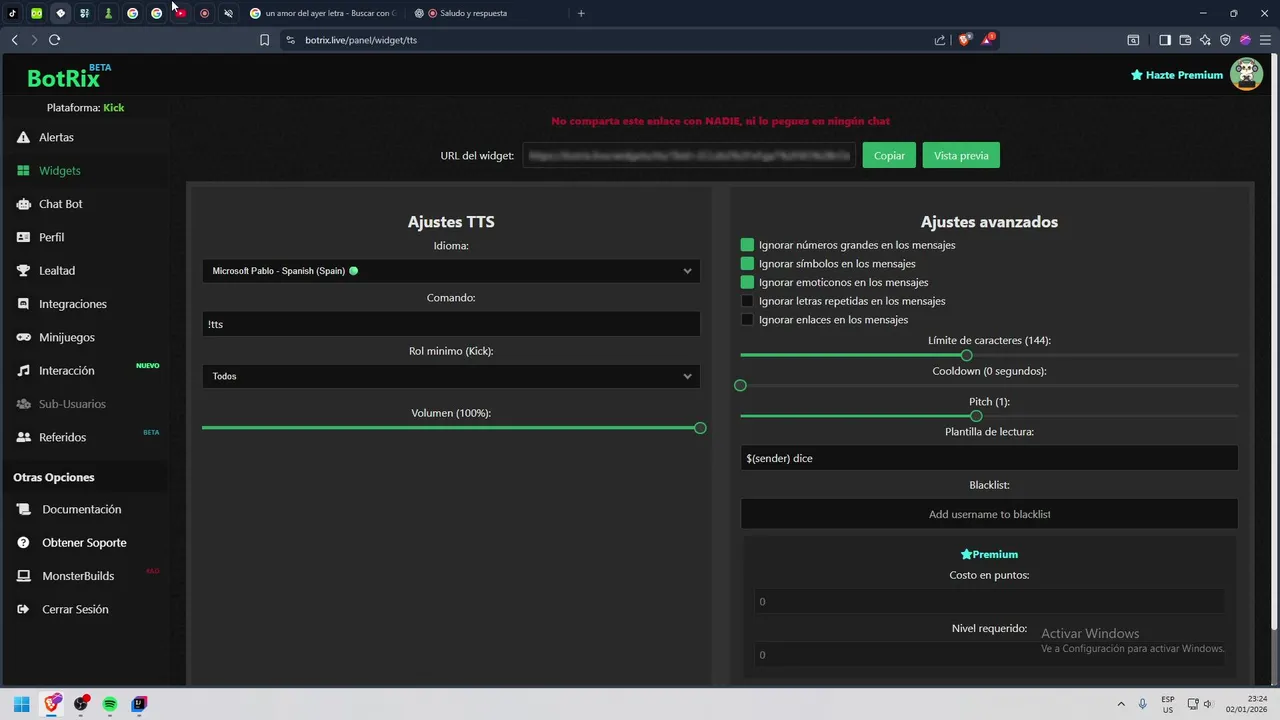Viewport: 1280px width, 720px height.
Task: Switch to the YouTube pinned tab
Action: point(180,13)
